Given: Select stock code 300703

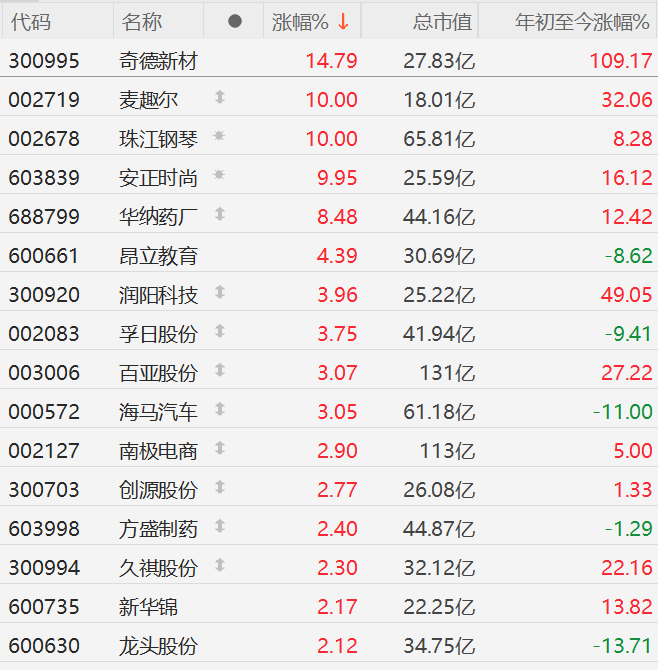Looking at the screenshot, I should 44,490.
